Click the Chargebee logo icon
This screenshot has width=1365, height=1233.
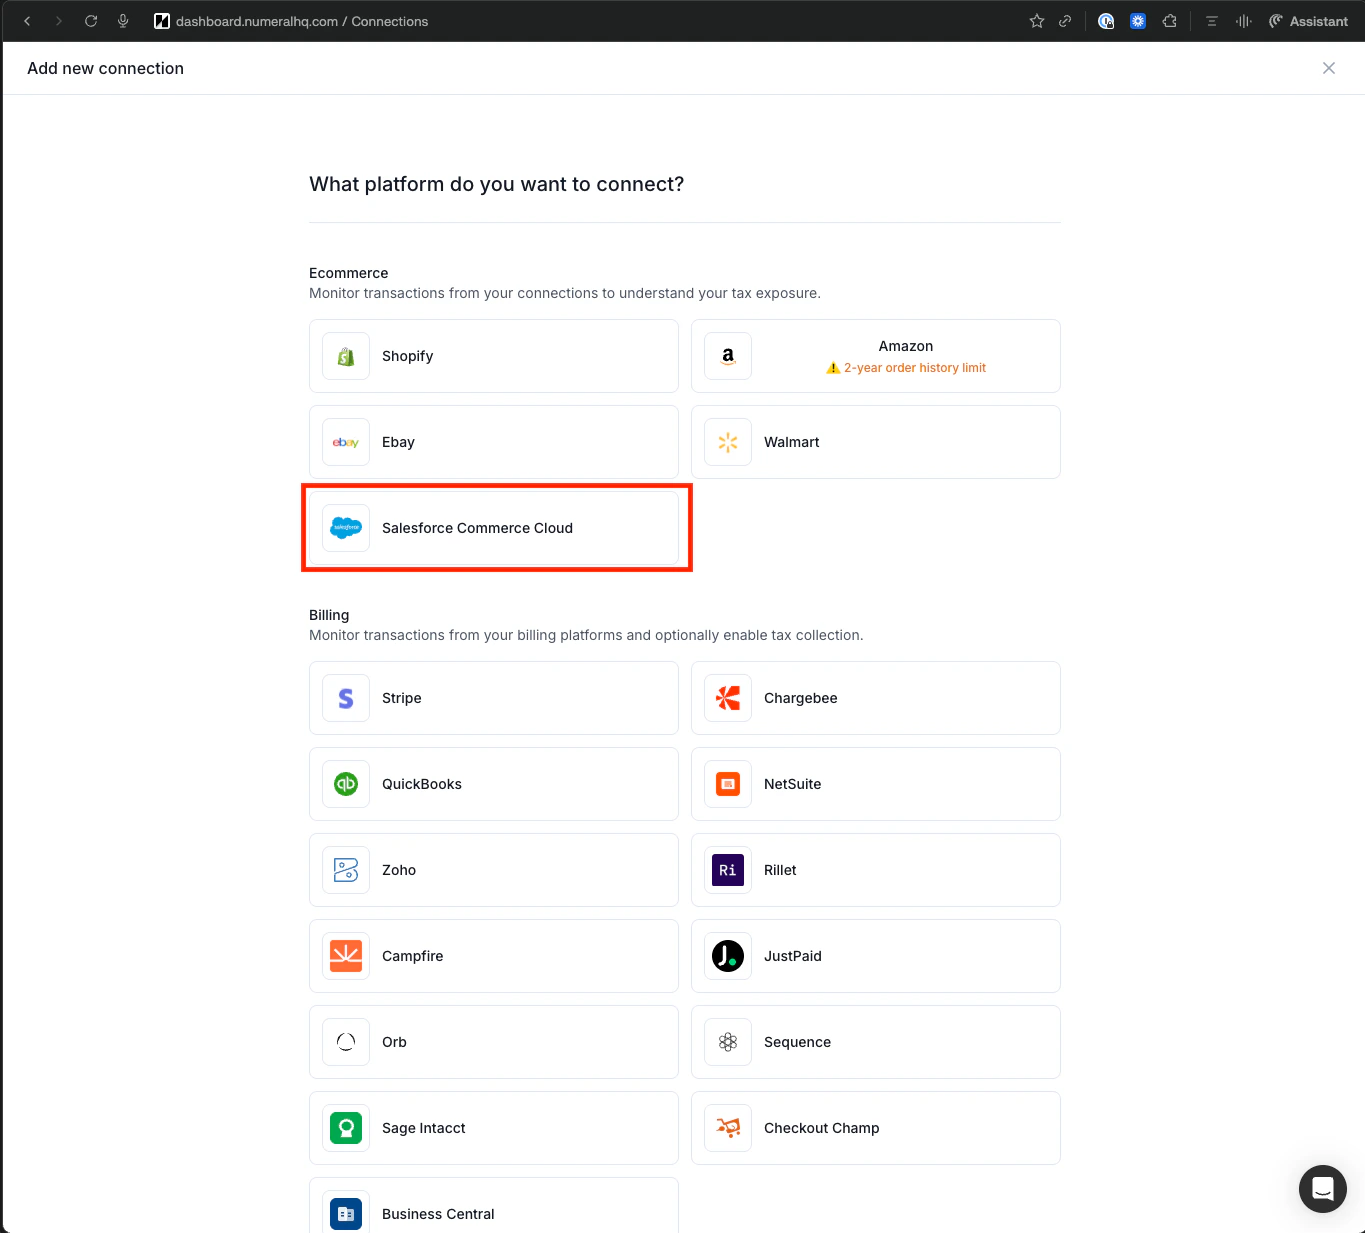click(x=728, y=698)
